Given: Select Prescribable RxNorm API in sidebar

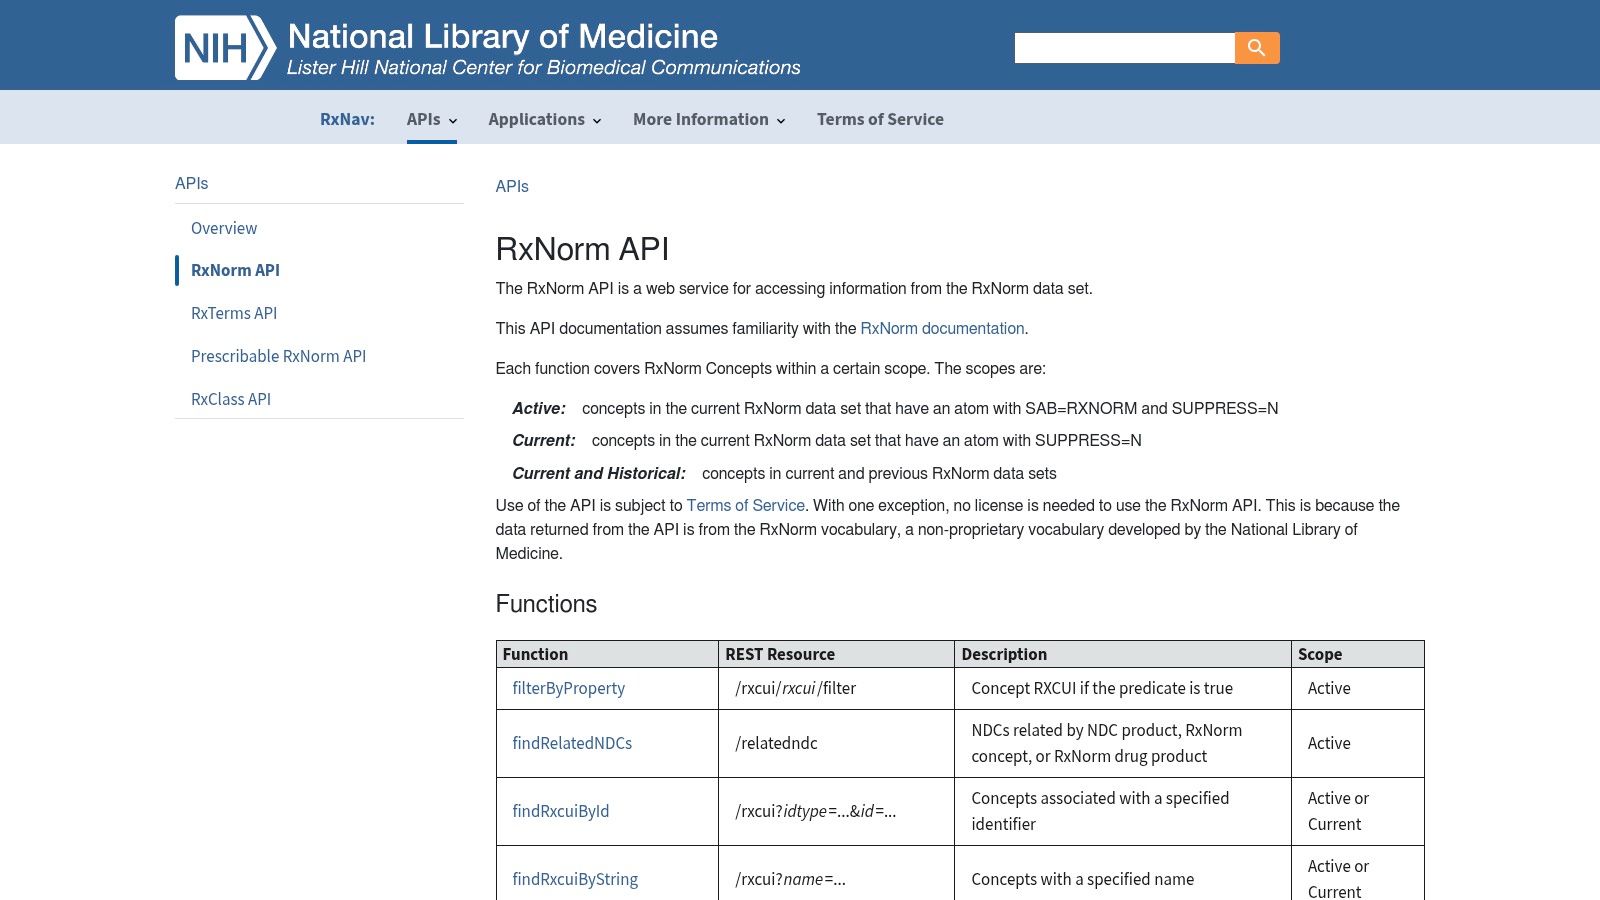Looking at the screenshot, I should [278, 356].
